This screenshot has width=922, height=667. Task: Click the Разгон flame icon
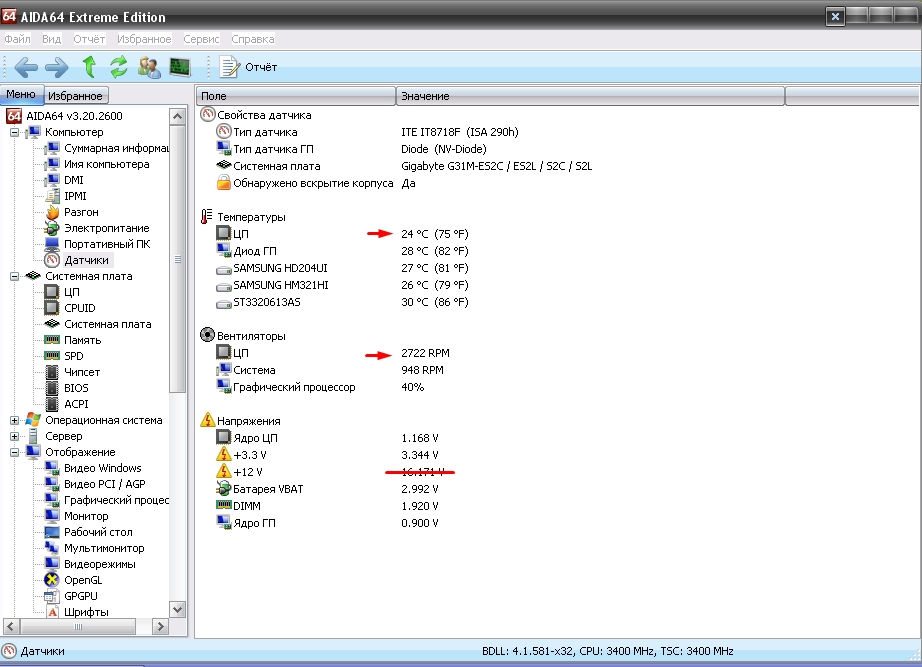click(52, 212)
